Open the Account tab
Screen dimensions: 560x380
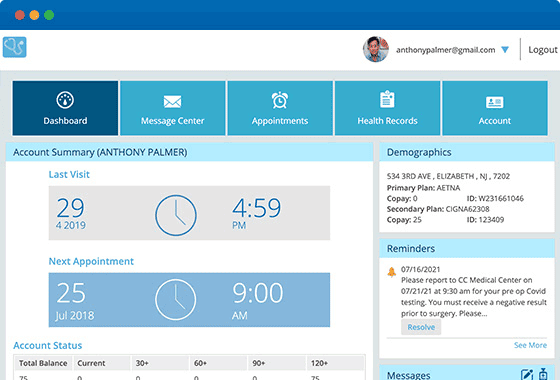click(x=495, y=108)
